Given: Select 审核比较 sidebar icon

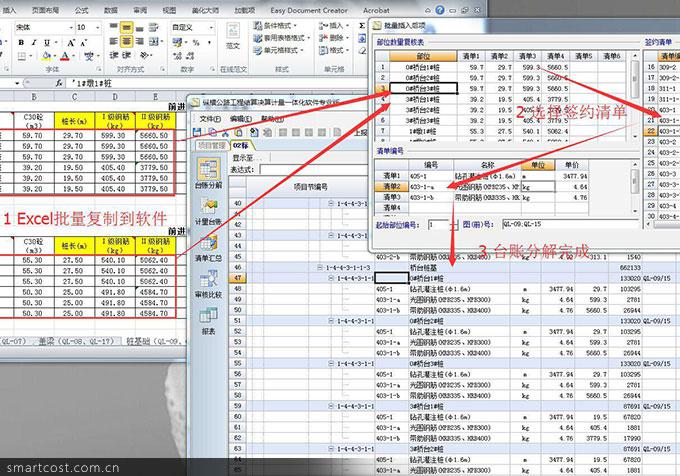Looking at the screenshot, I should click(209, 284).
